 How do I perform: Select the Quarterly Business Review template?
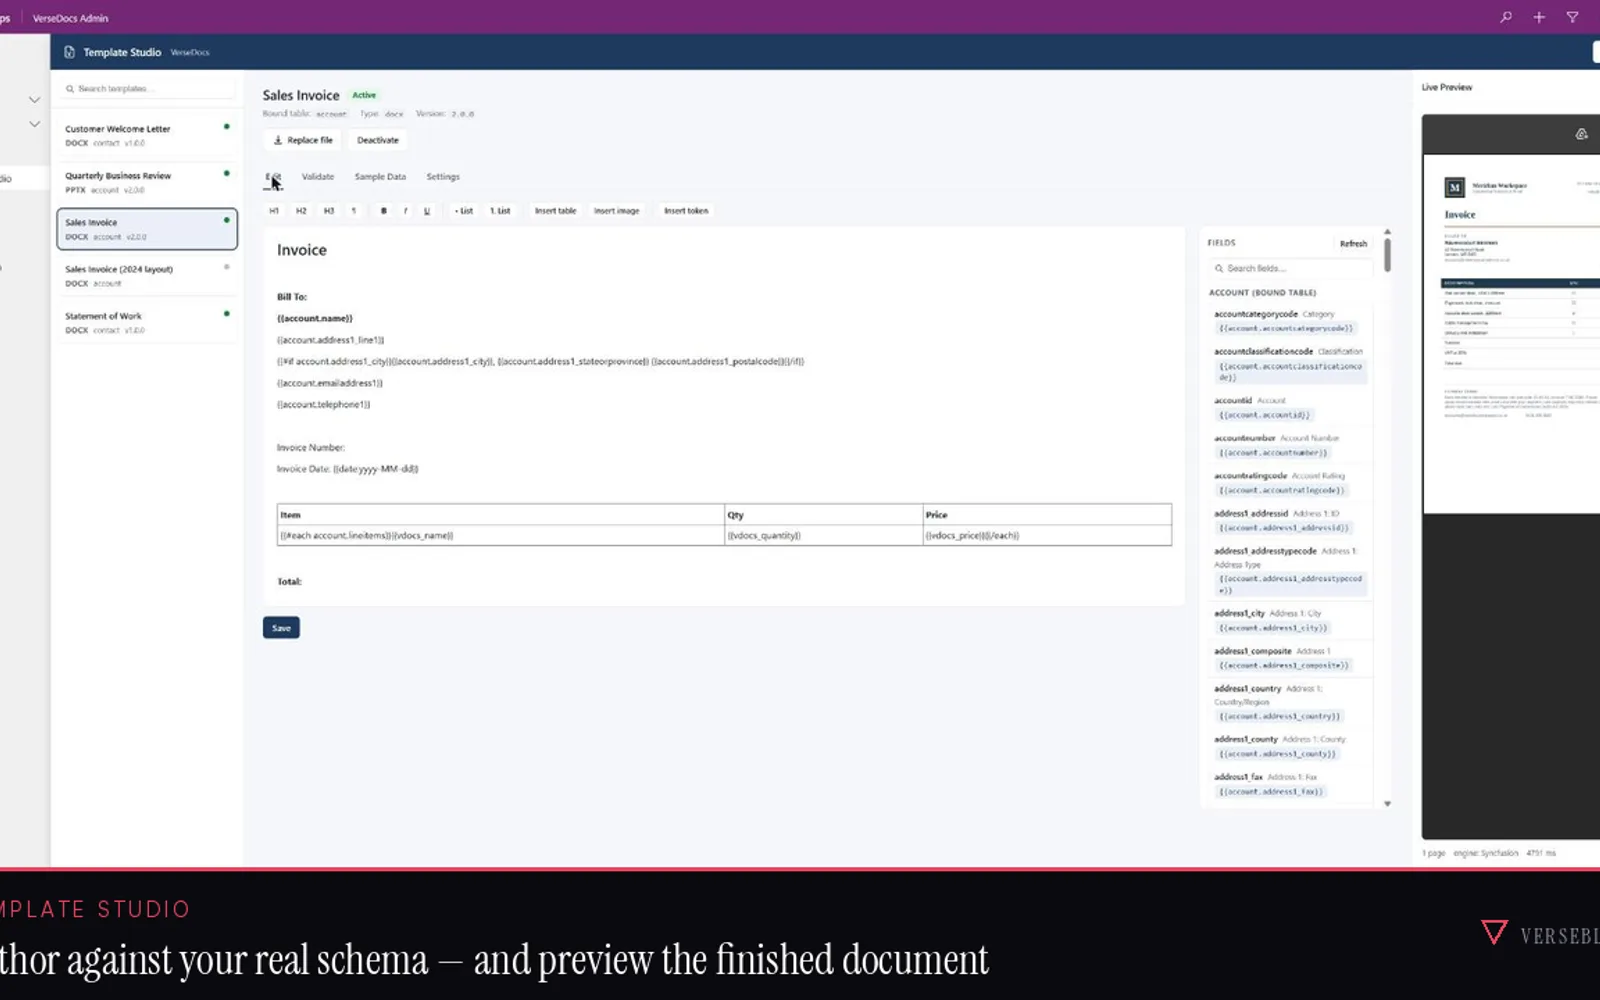point(147,182)
